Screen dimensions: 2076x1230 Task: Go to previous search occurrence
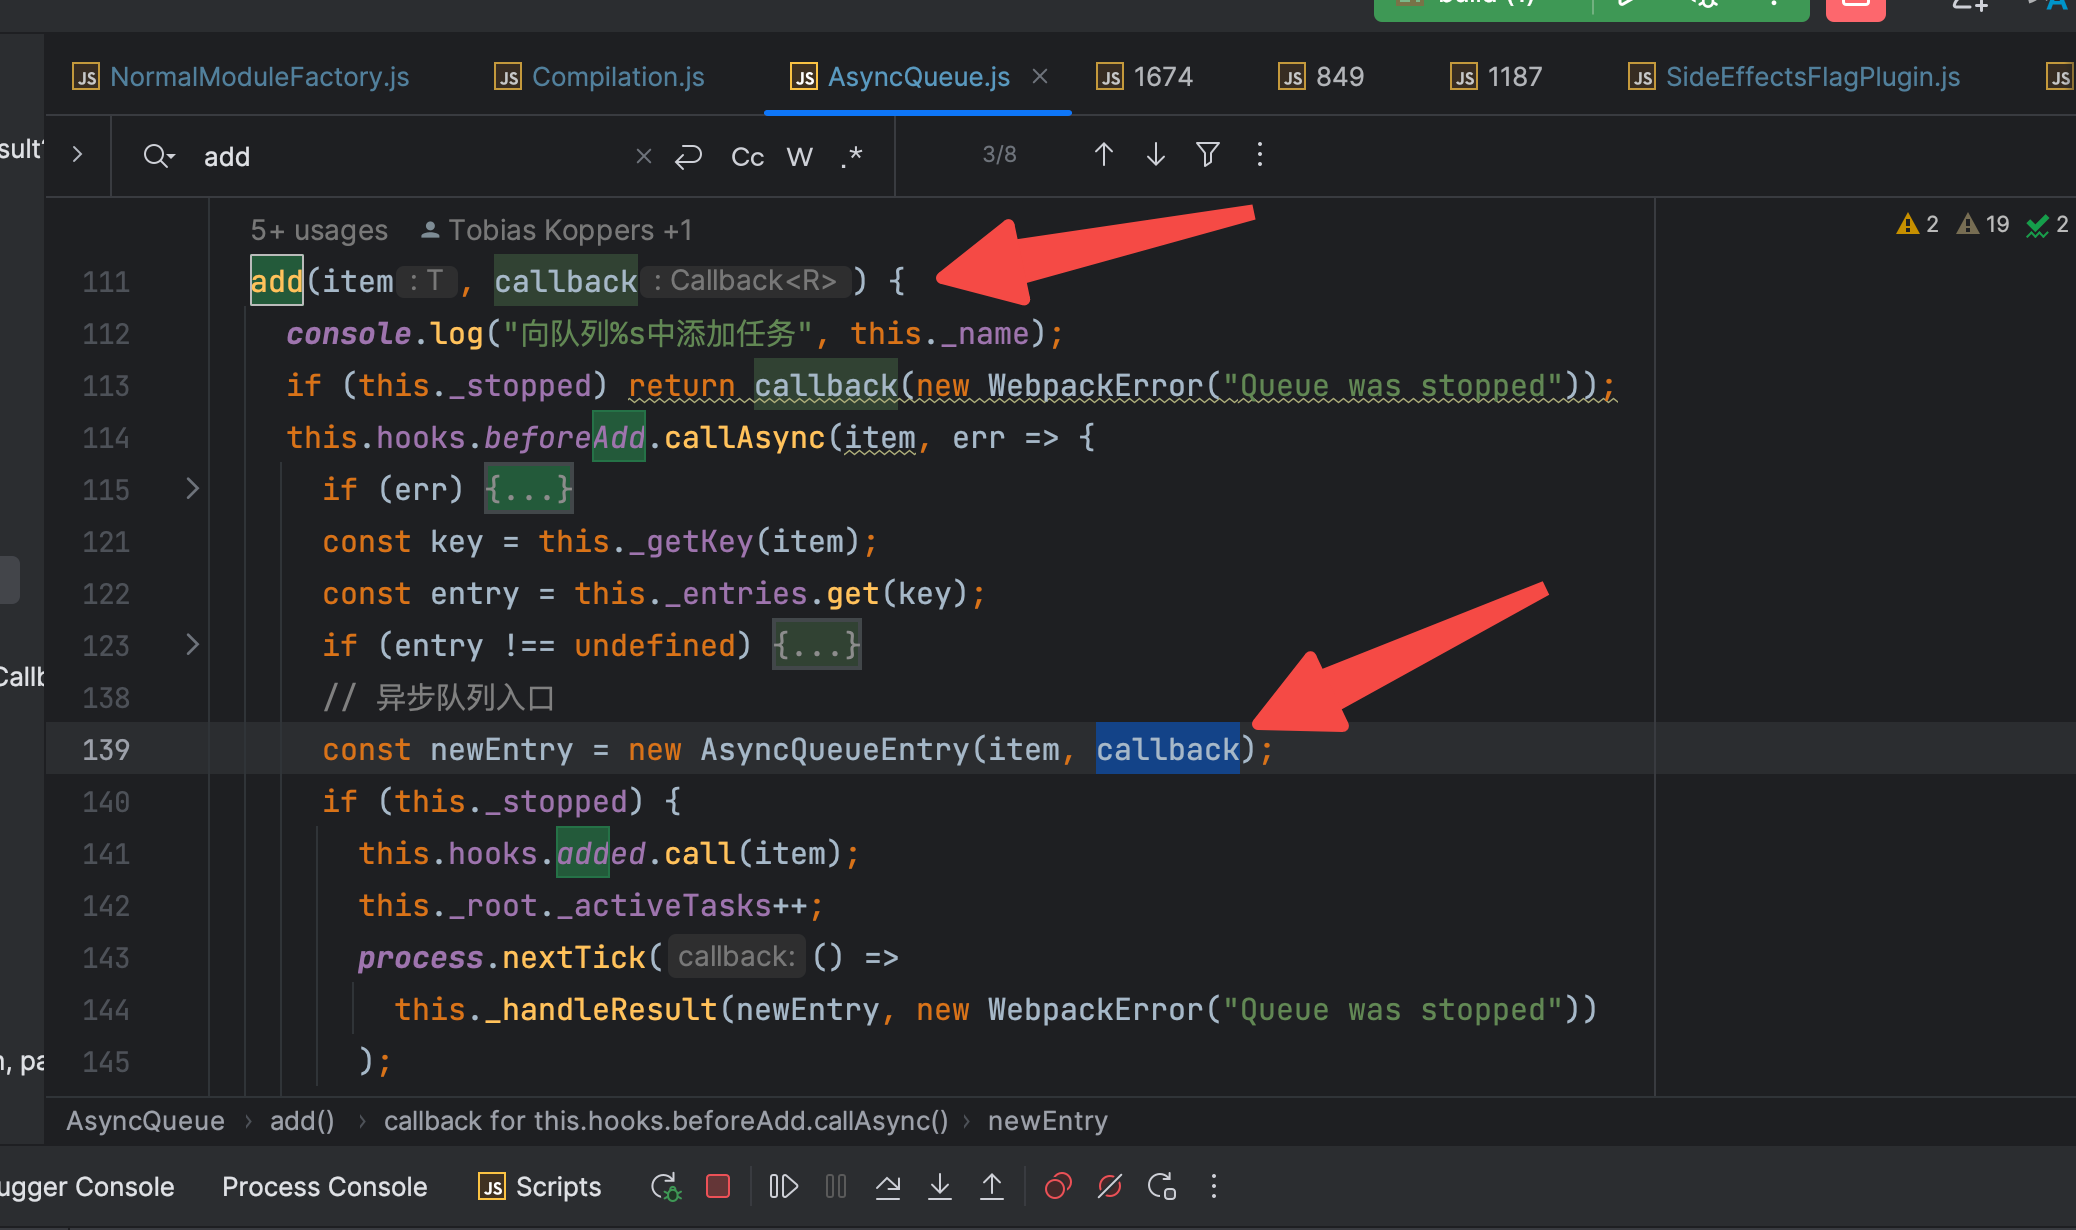click(1104, 155)
